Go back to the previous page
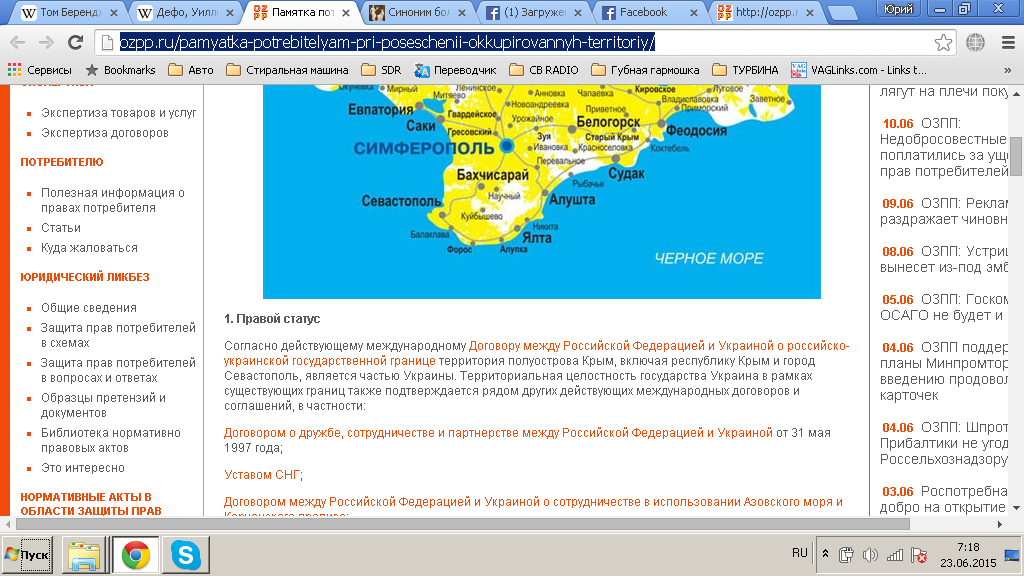The image size is (1024, 576). 18,43
